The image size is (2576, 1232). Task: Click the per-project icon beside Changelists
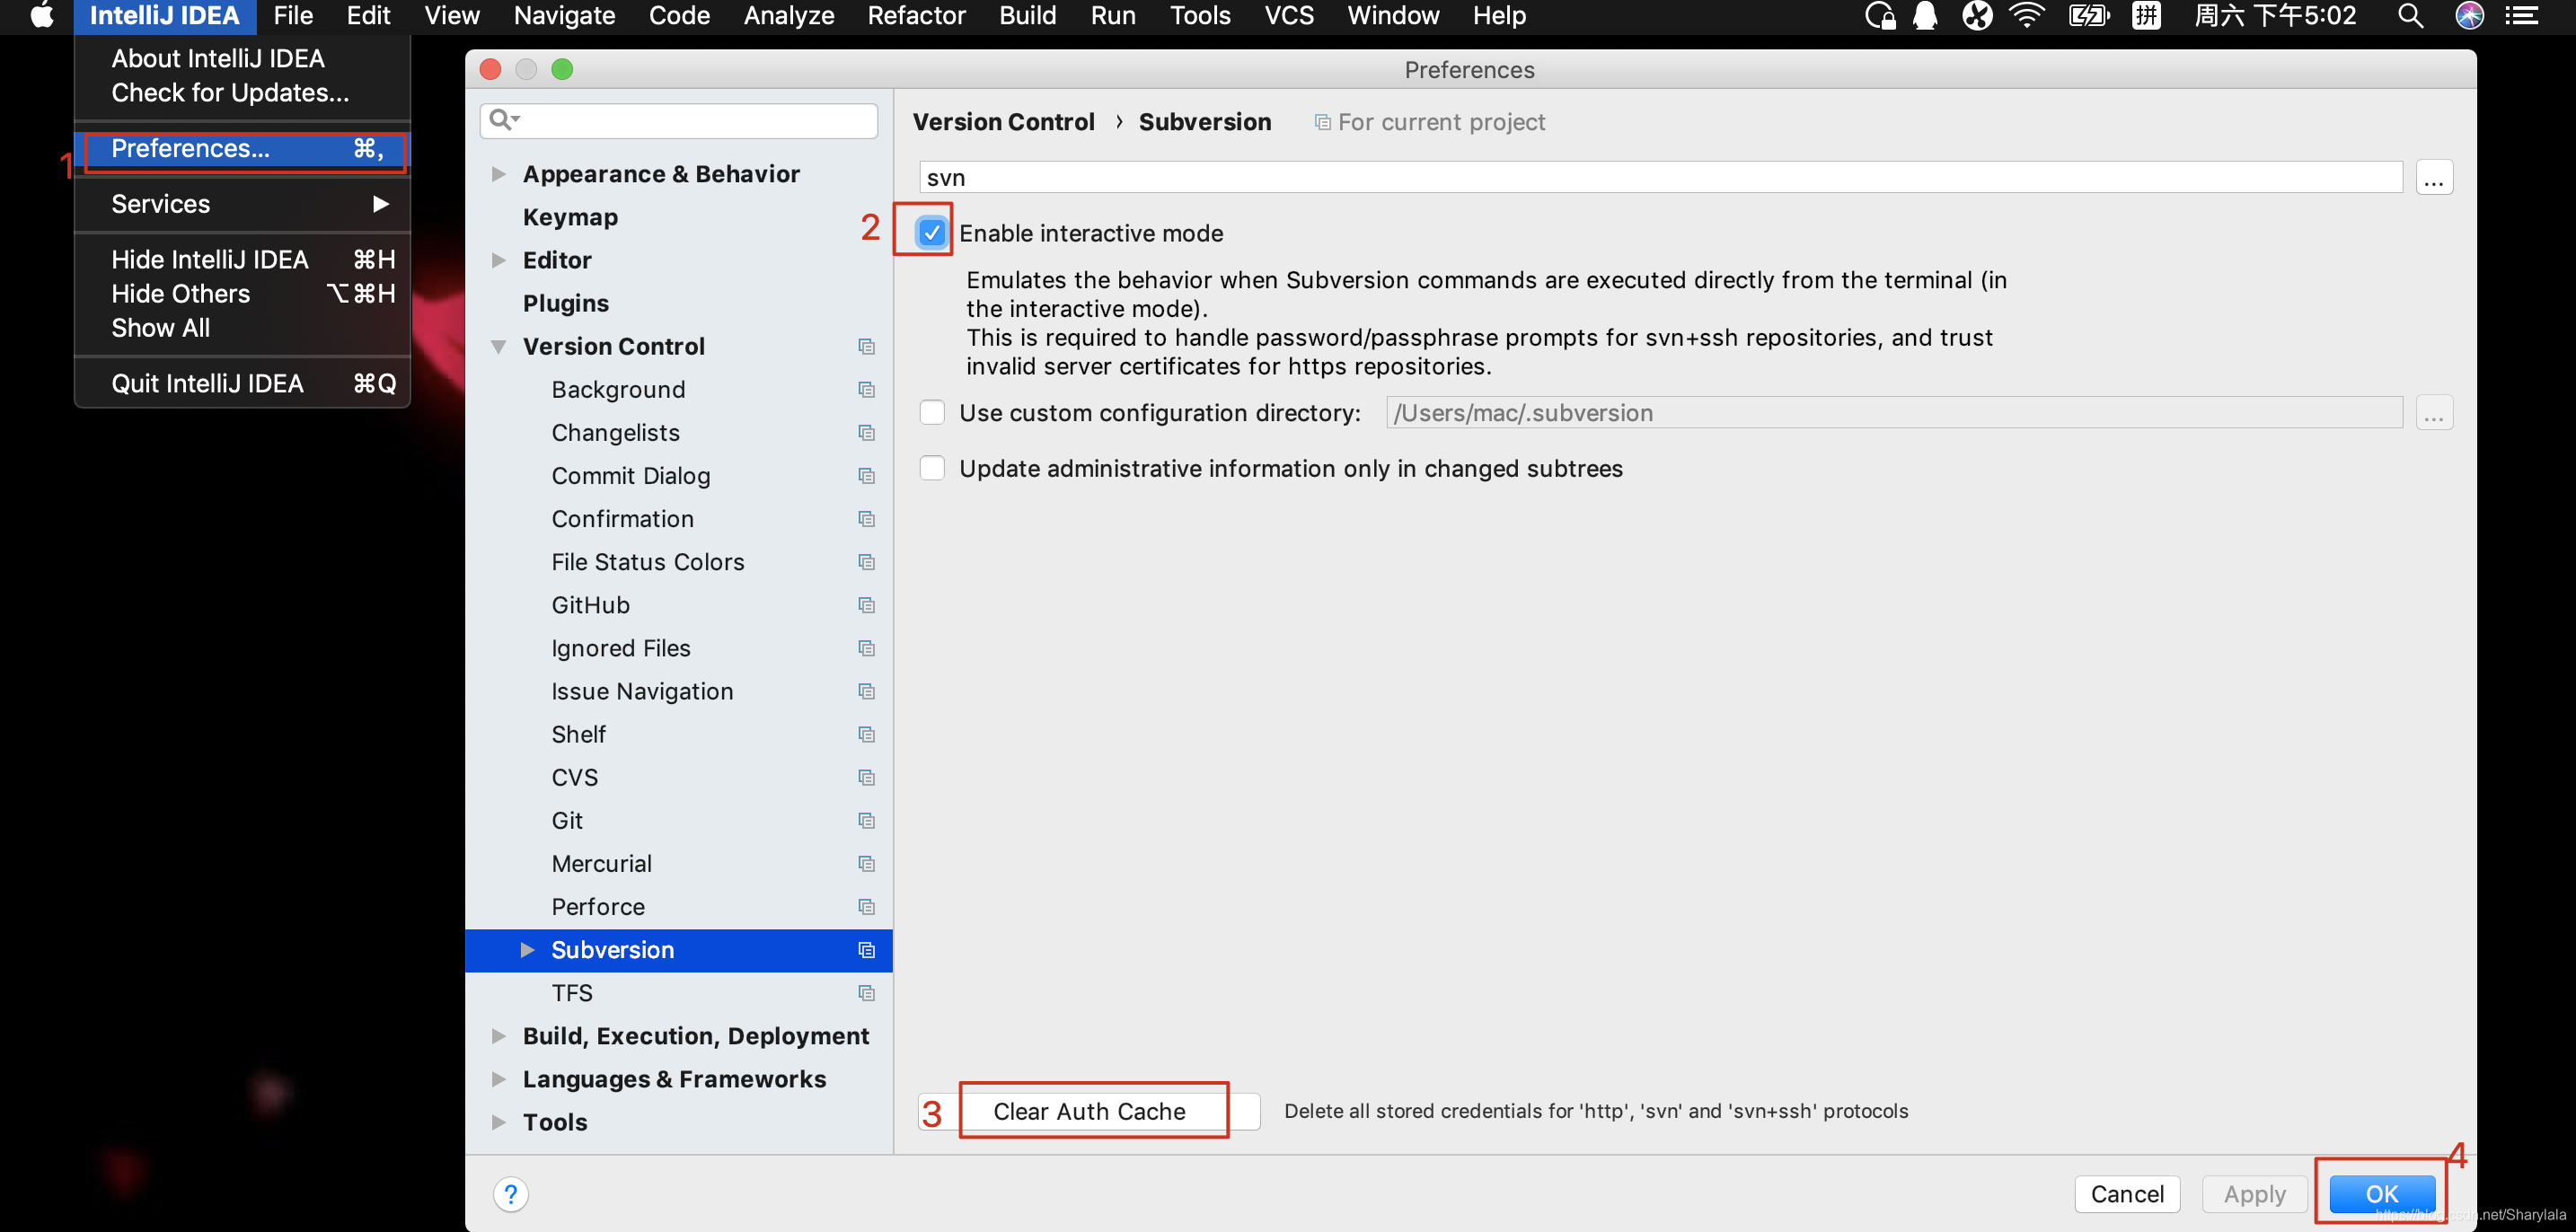866,432
